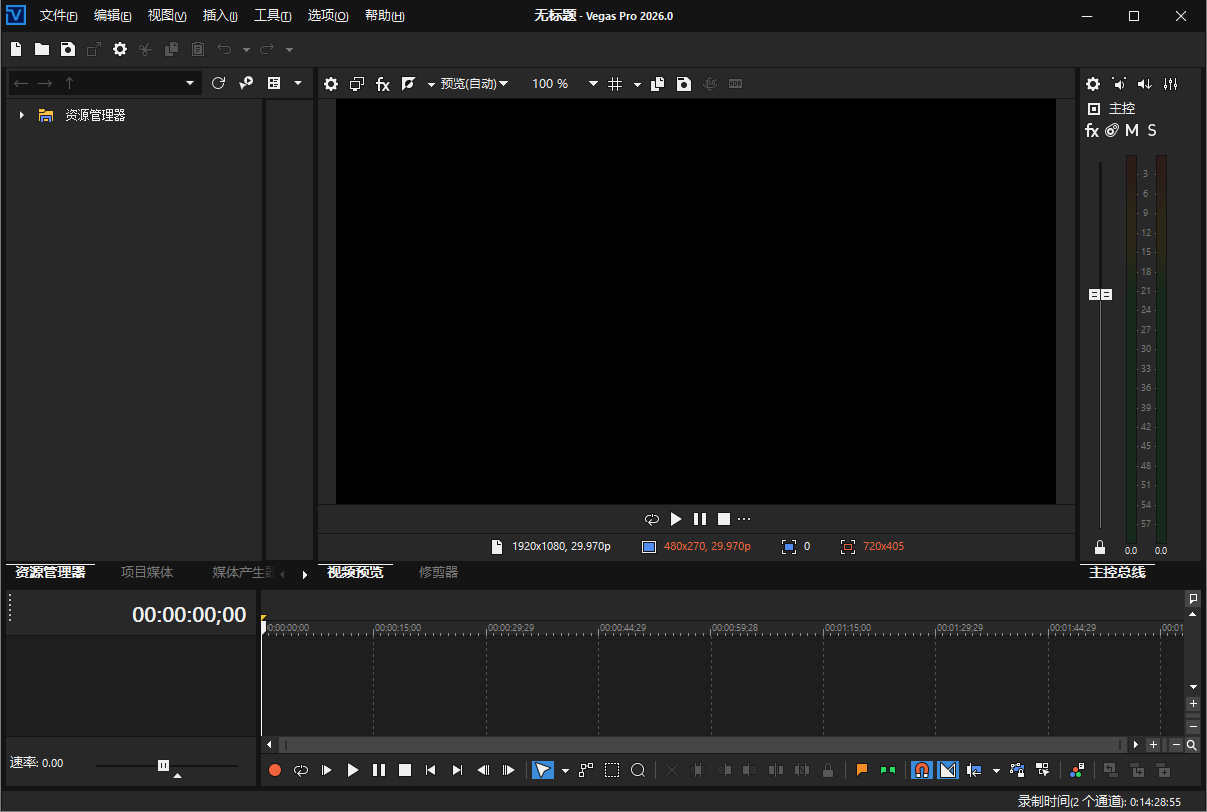Open the 工具 menu
Viewport: 1207px width, 812px height.
tap(272, 16)
